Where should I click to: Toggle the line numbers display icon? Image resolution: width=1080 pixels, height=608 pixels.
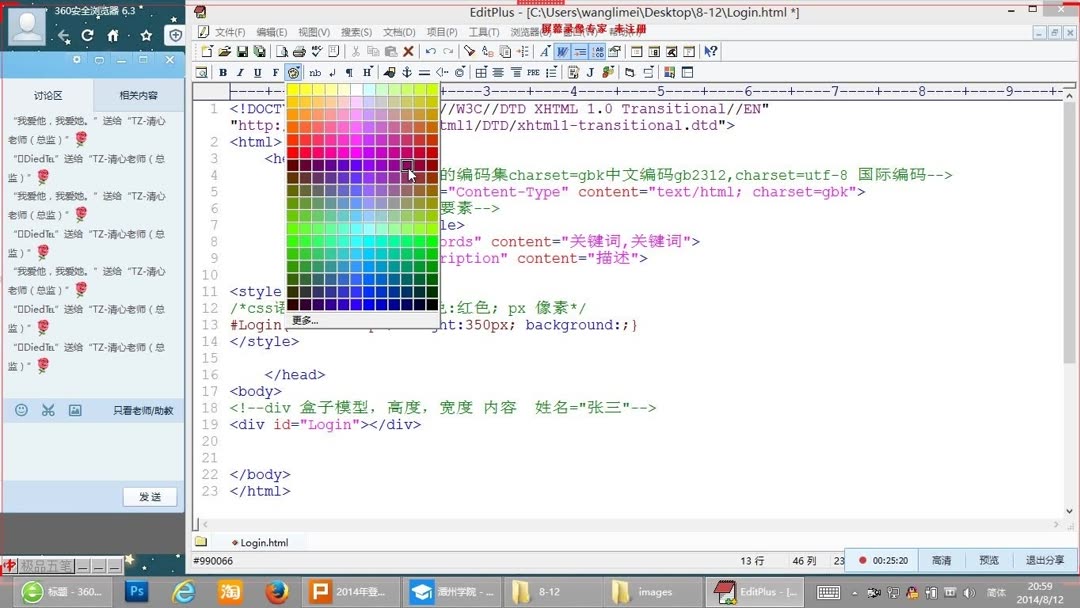[x=597, y=51]
